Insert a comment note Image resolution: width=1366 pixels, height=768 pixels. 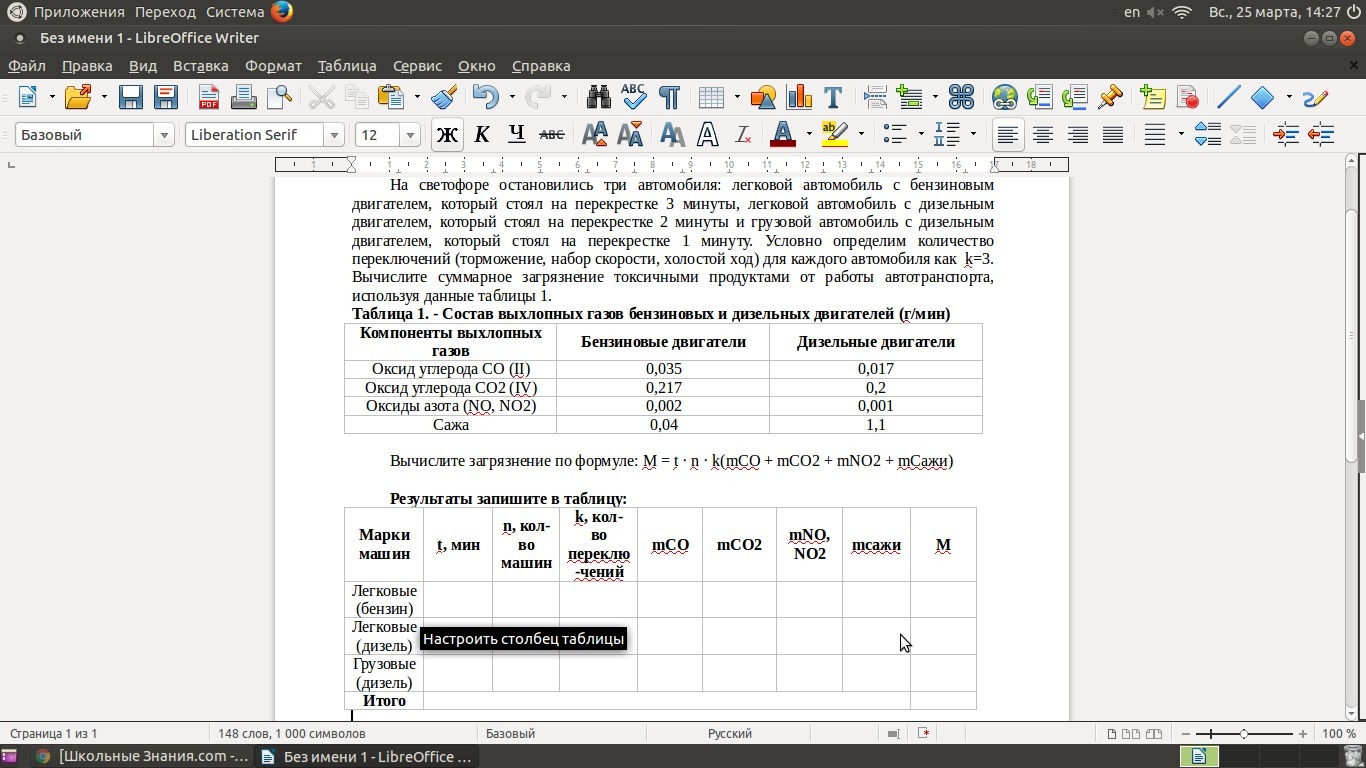pyautogui.click(x=1153, y=97)
